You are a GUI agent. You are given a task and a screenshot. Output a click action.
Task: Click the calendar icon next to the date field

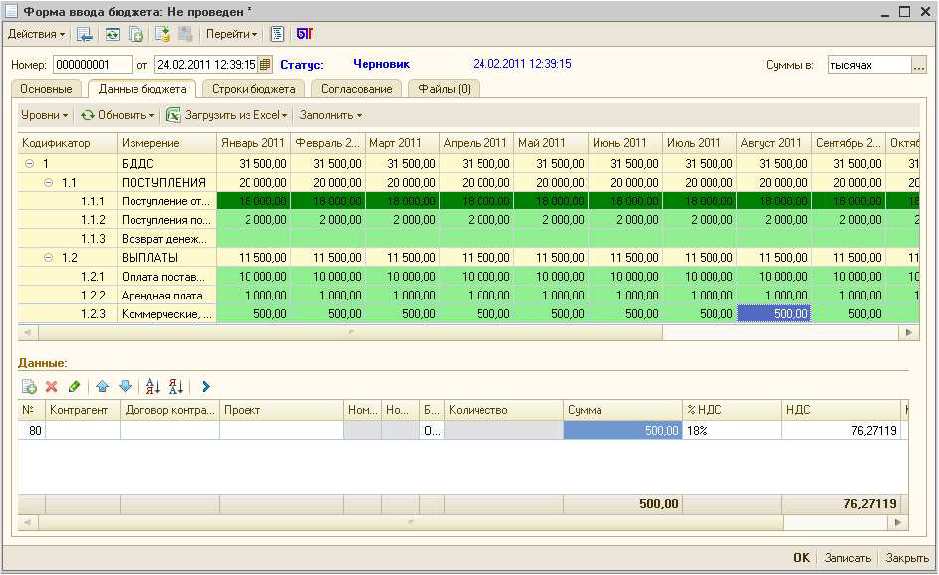pos(264,65)
